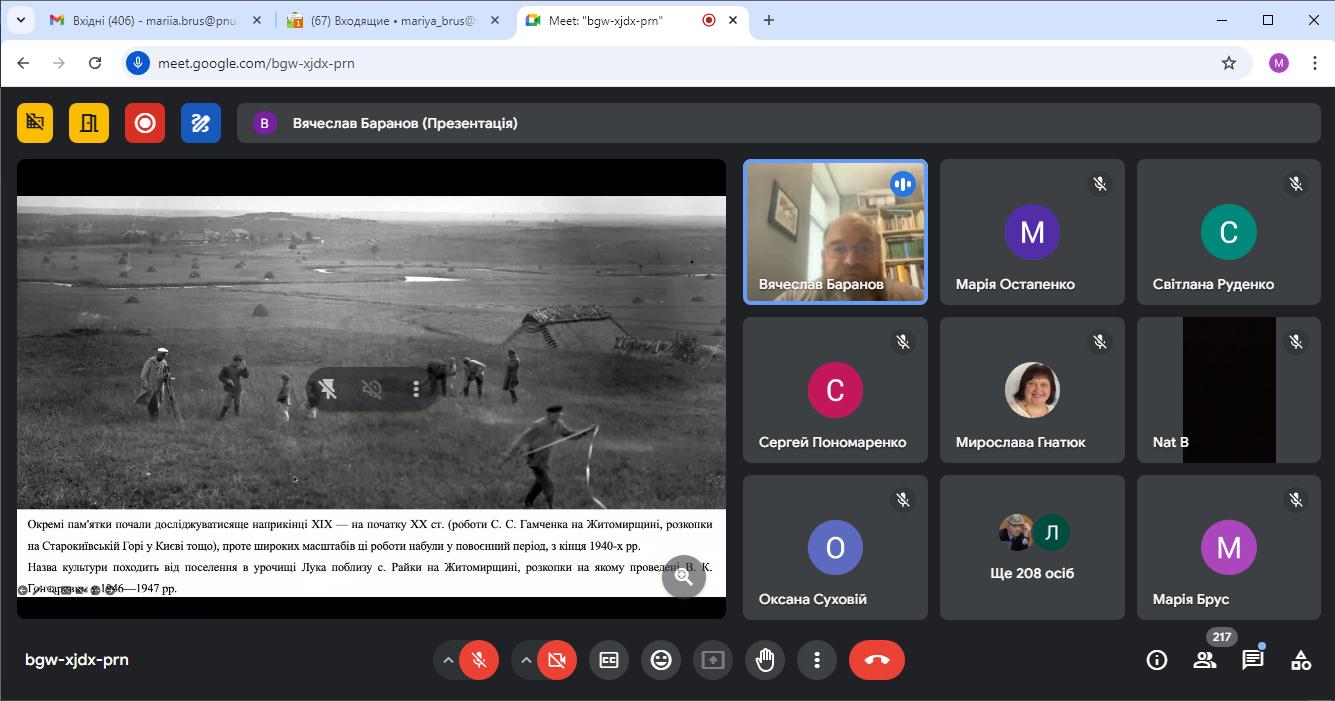This screenshot has height=701, width=1335.
Task: Open meeting details info icon
Action: coord(1157,660)
